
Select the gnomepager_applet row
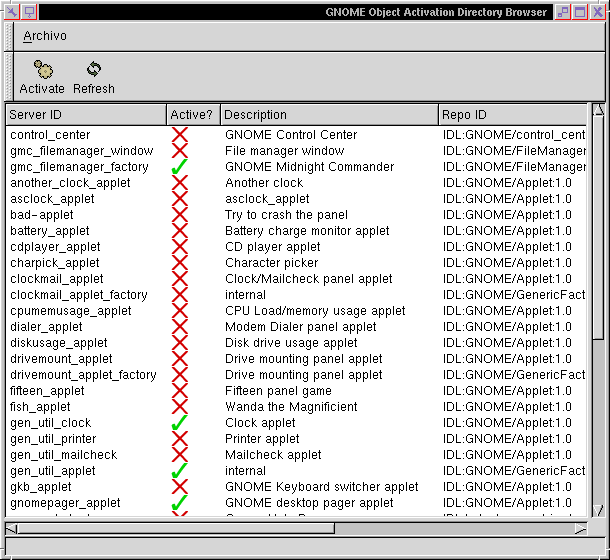[x=296, y=502]
